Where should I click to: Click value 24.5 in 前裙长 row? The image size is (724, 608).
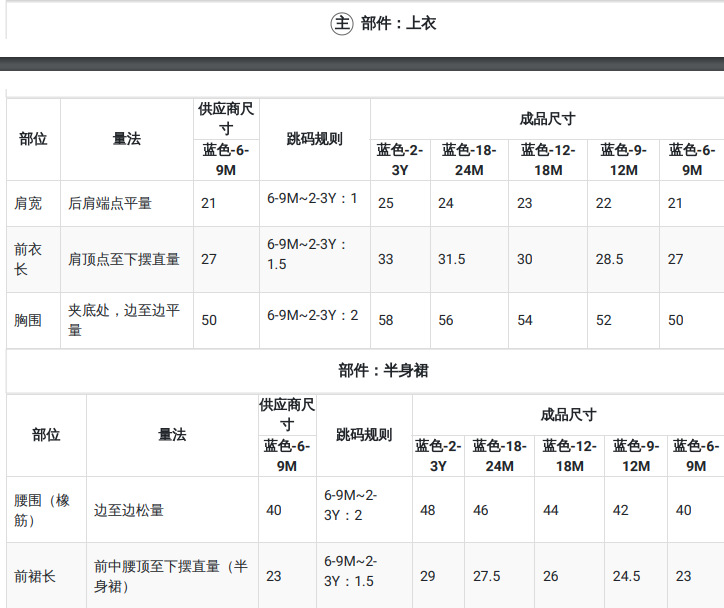click(x=627, y=576)
